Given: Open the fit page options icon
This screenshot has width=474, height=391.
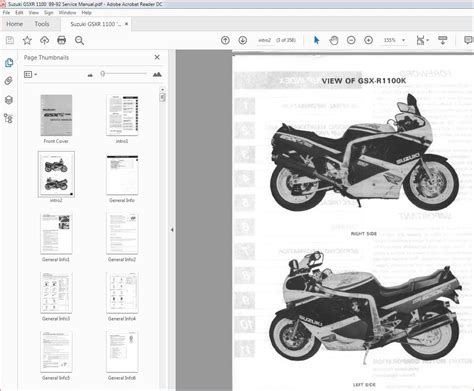Looking at the screenshot, I should pos(422,40).
